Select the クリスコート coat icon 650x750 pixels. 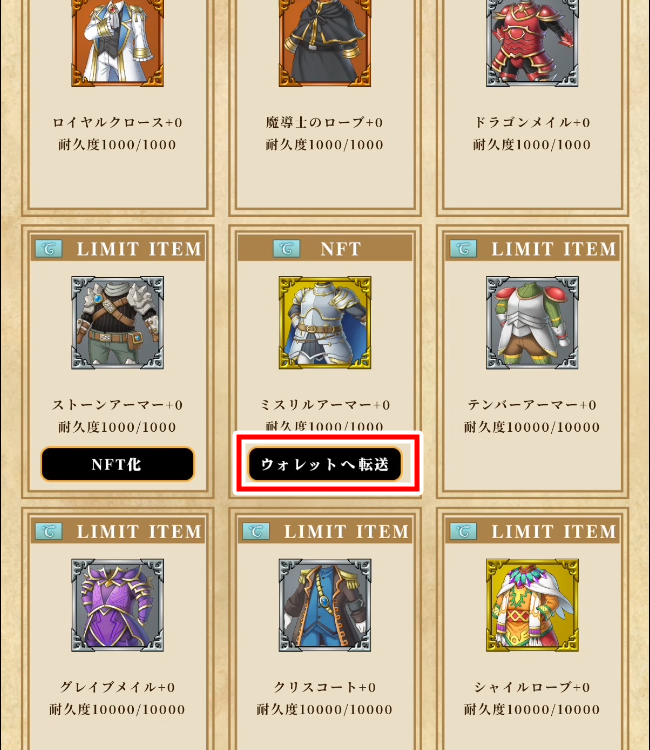(x=325, y=605)
